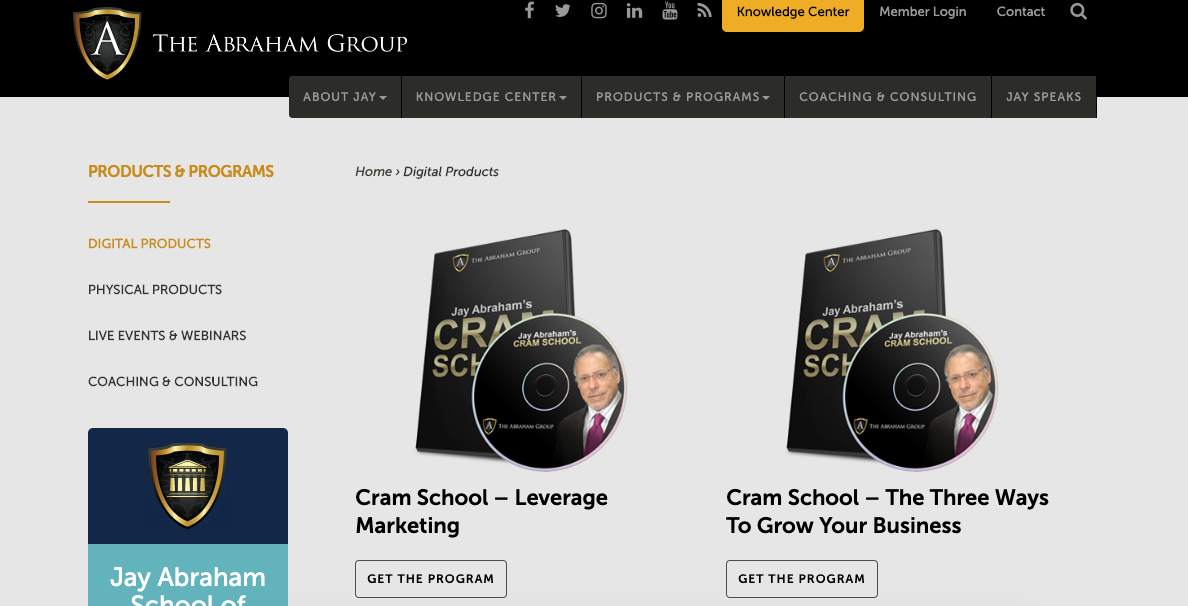Get the Three Ways To Grow program
The width and height of the screenshot is (1188, 606).
click(802, 579)
